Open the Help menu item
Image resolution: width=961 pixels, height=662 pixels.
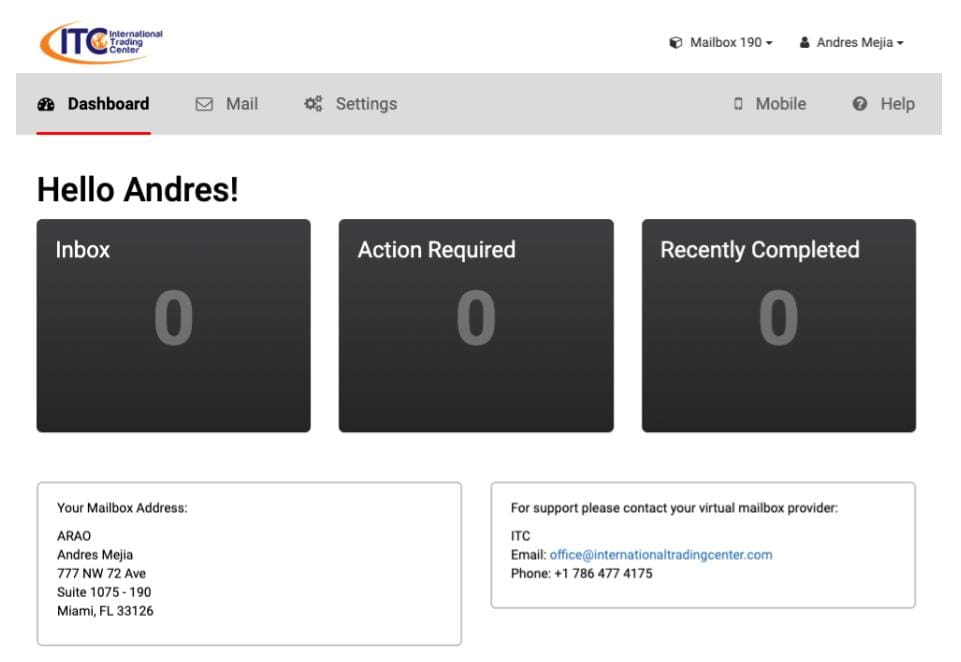[884, 104]
